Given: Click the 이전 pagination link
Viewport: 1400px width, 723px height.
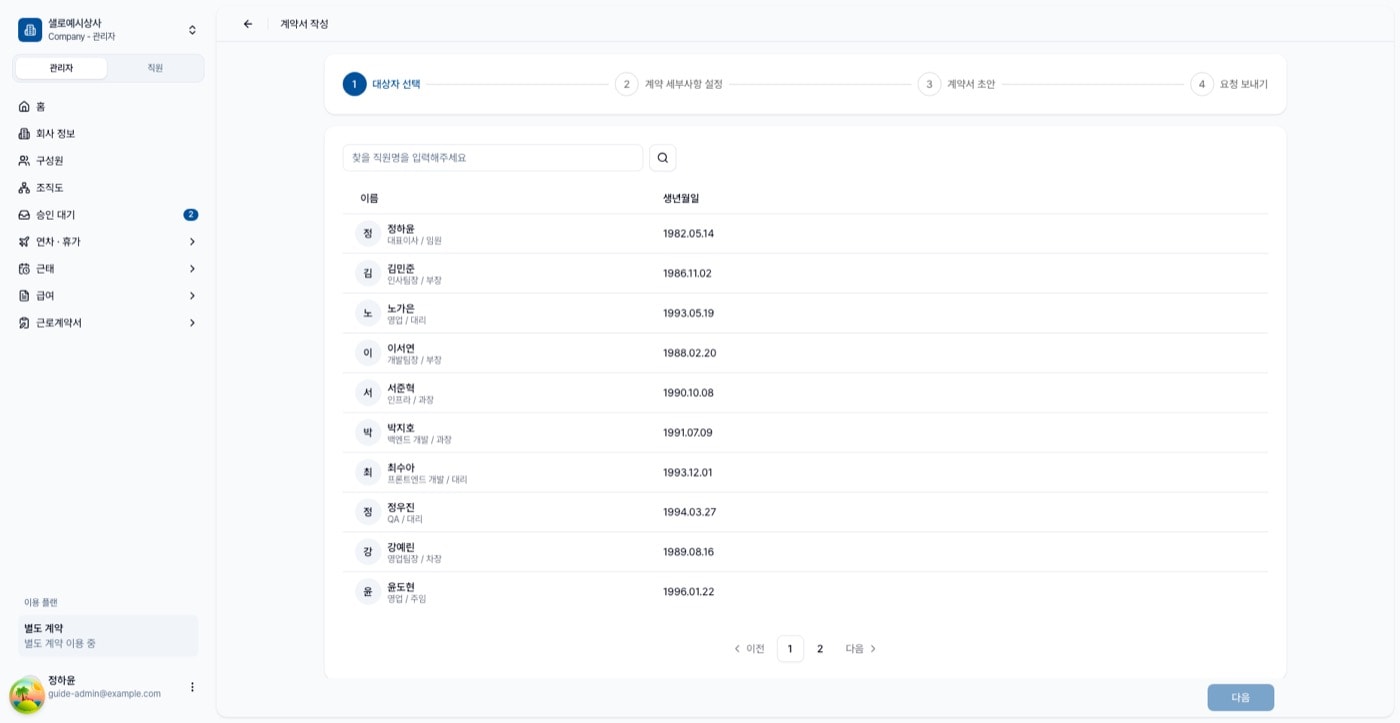Looking at the screenshot, I should coord(749,649).
